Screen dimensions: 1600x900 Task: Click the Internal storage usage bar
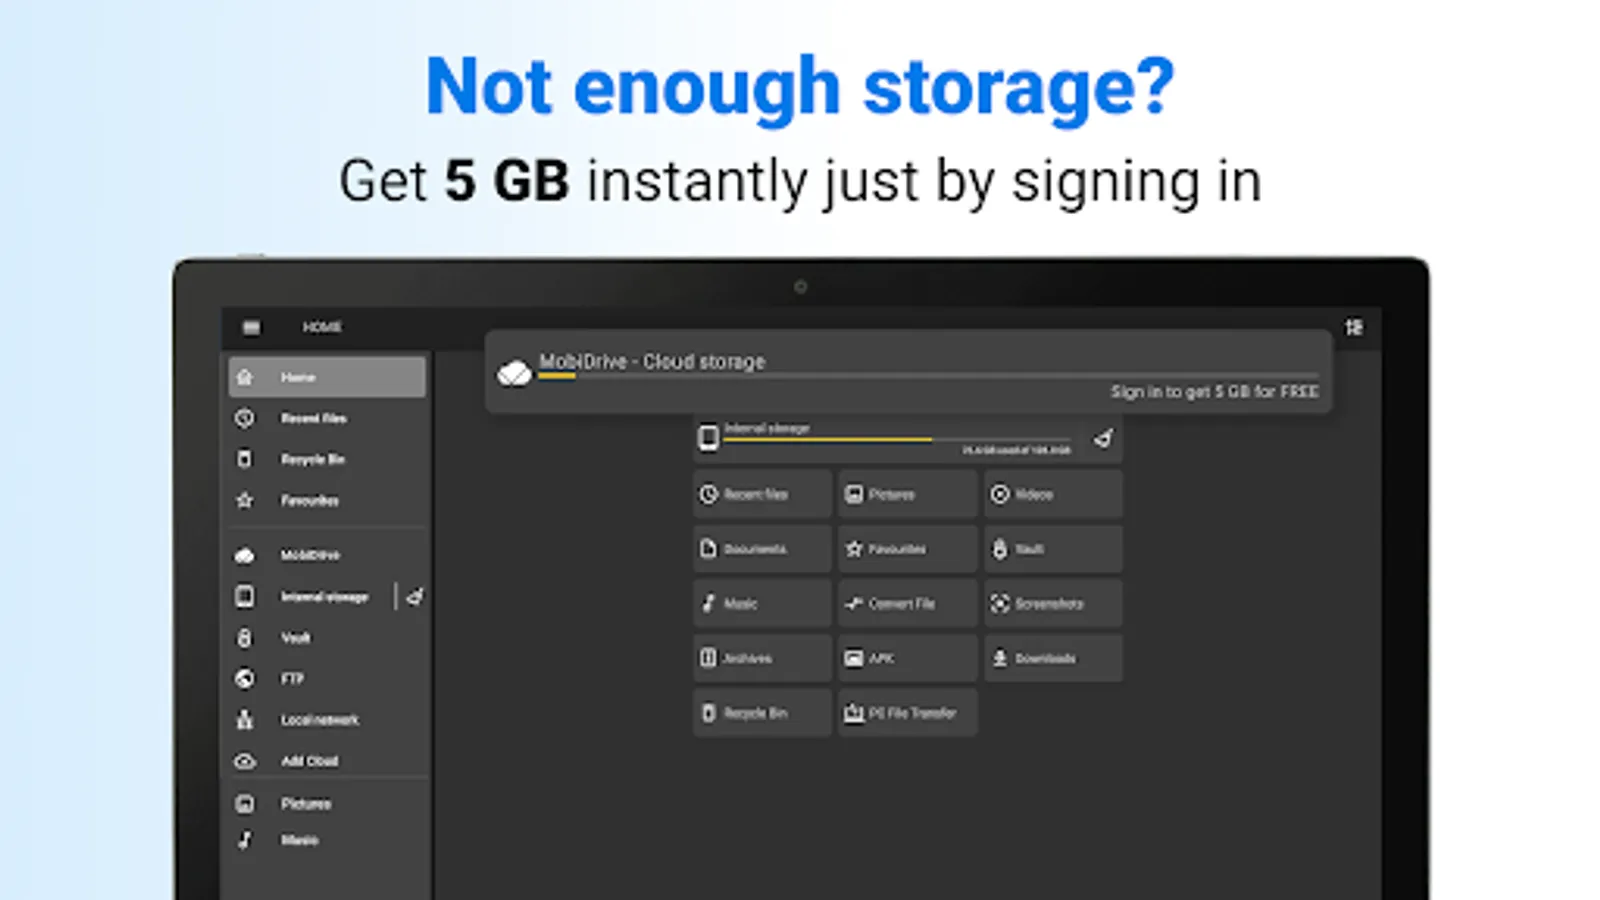pos(897,439)
